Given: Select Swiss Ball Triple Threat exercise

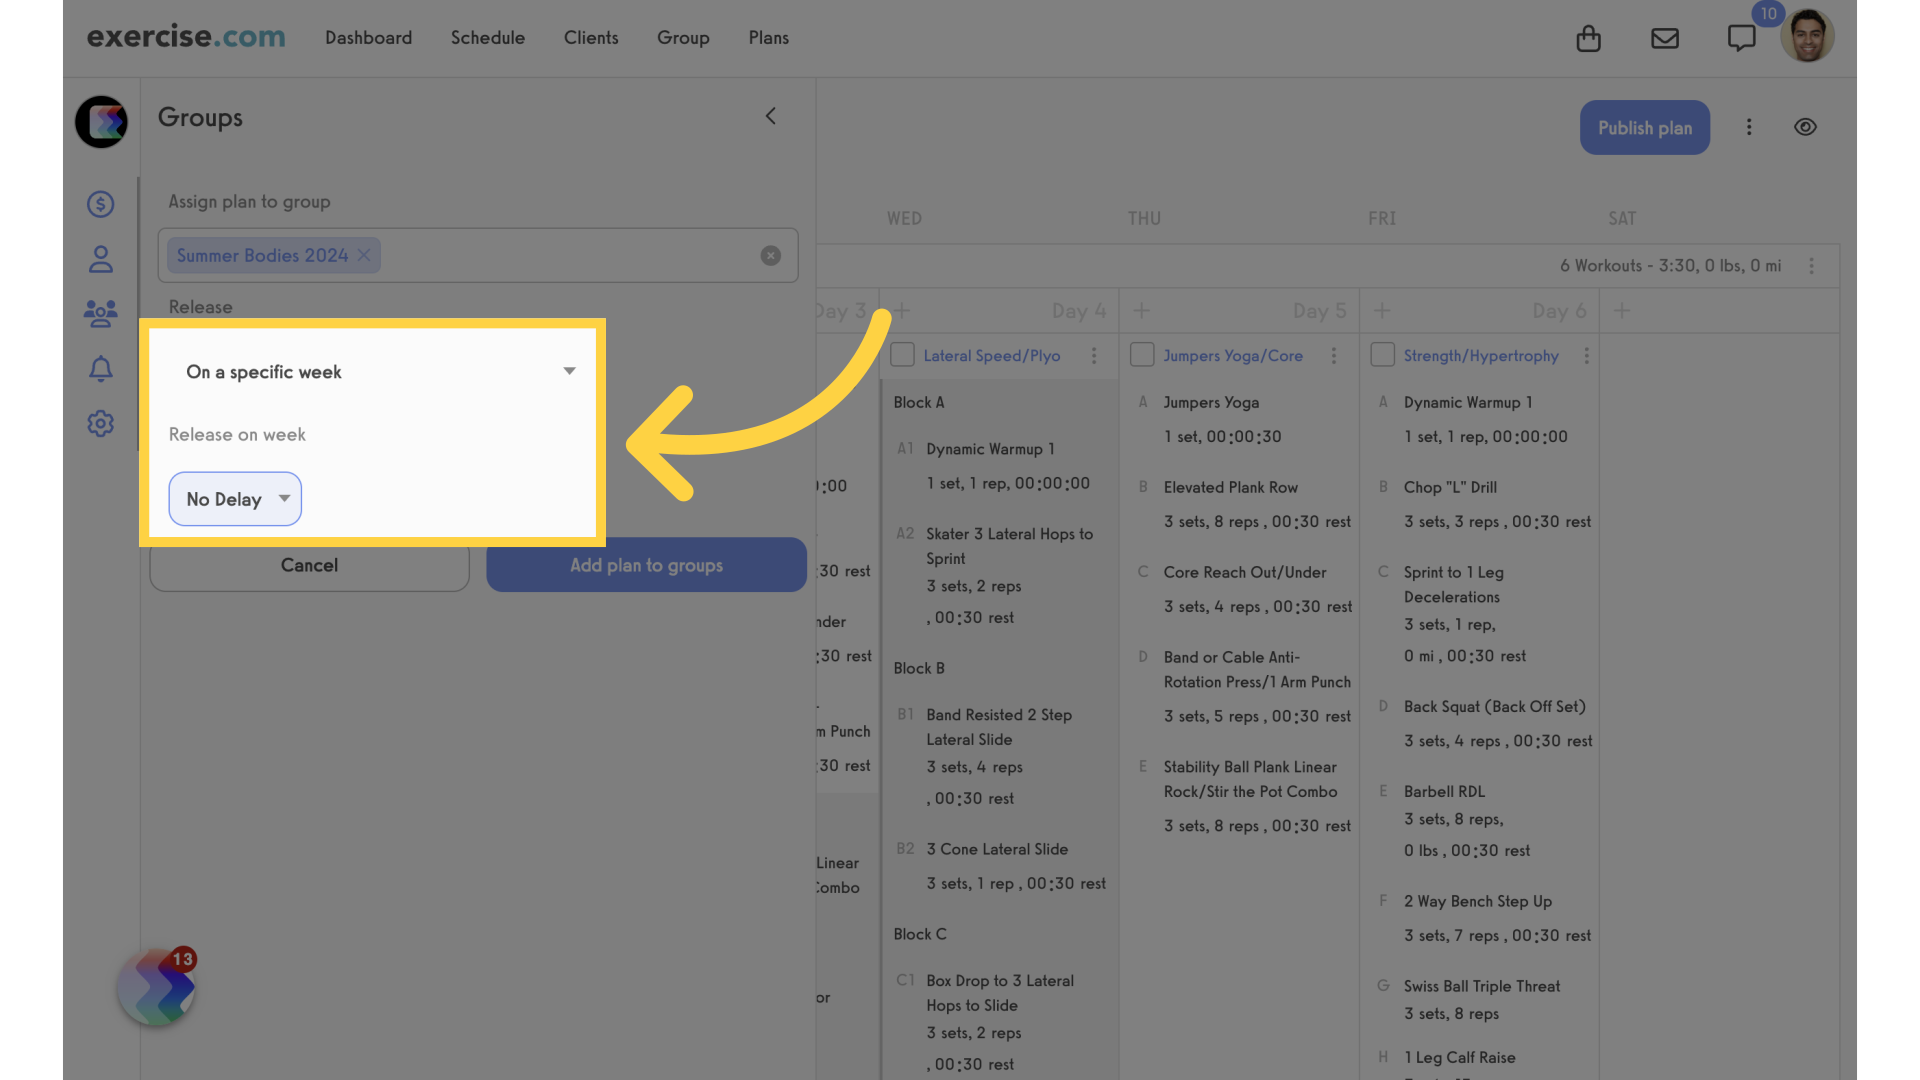Looking at the screenshot, I should point(1481,986).
